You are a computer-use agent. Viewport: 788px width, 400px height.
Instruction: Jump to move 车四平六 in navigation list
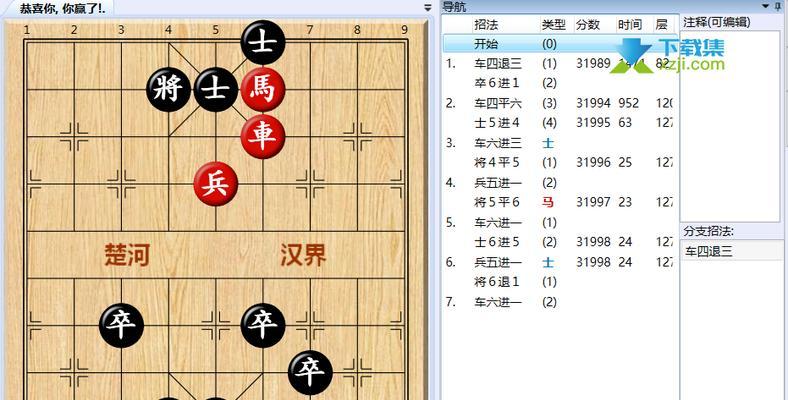[x=498, y=104]
